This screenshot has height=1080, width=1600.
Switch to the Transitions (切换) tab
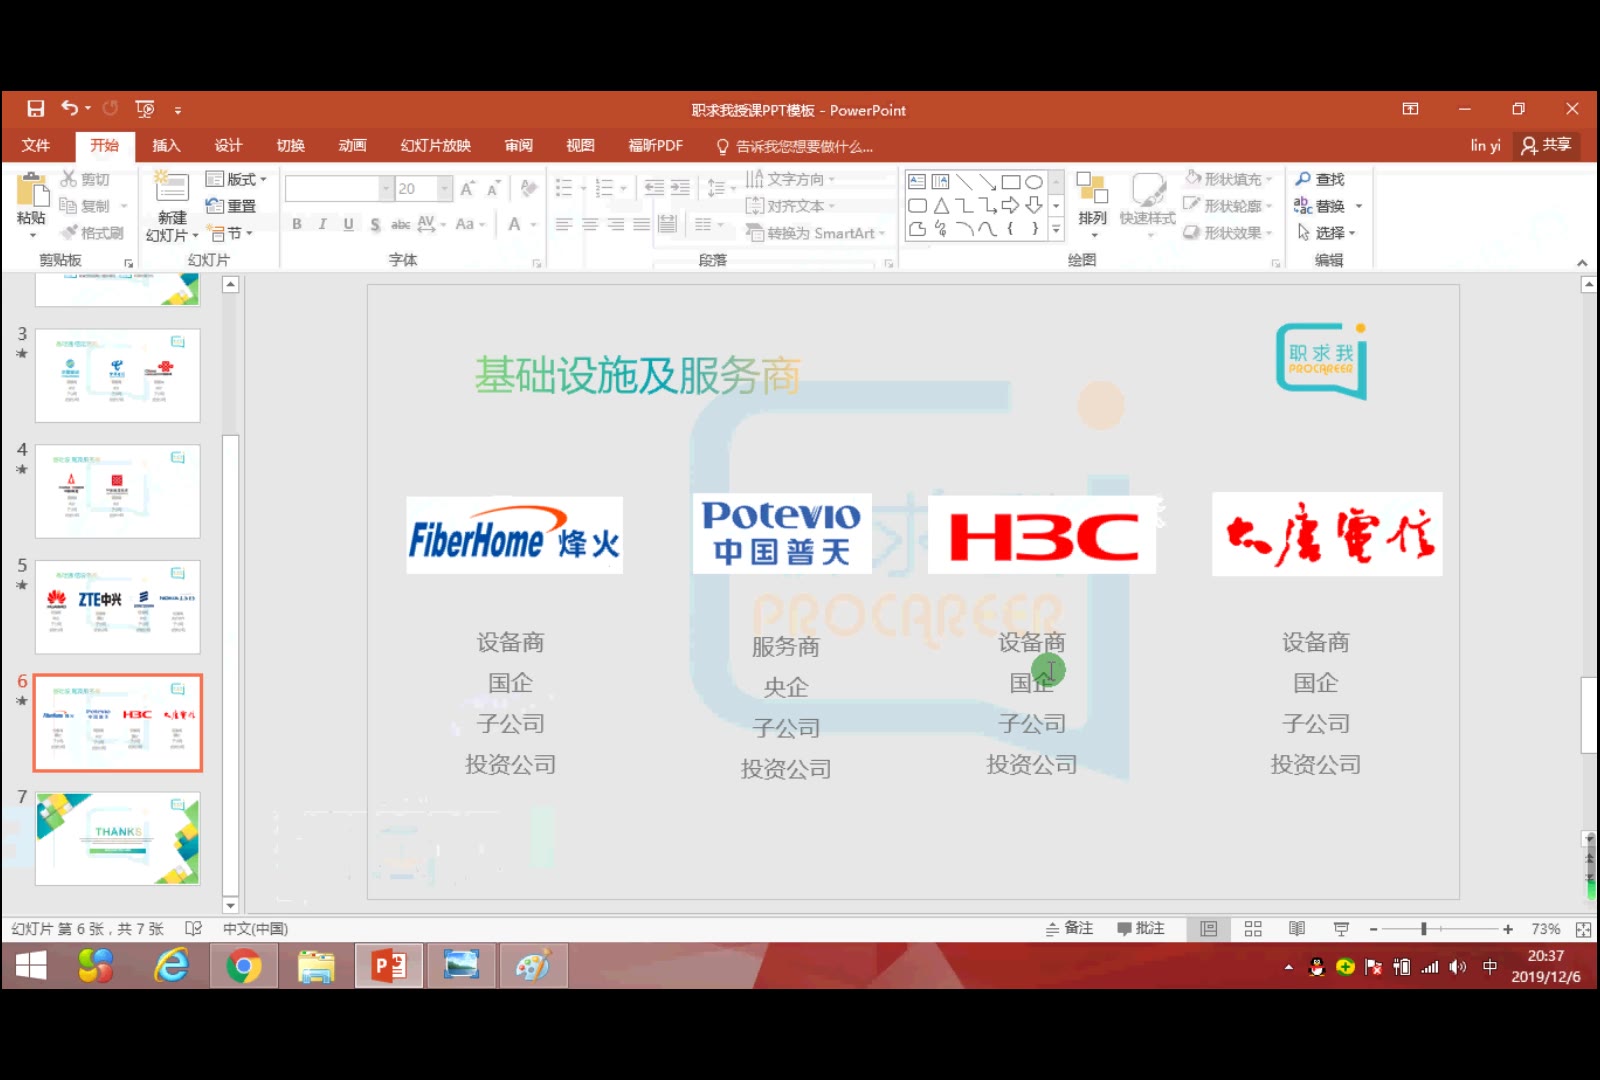290,145
